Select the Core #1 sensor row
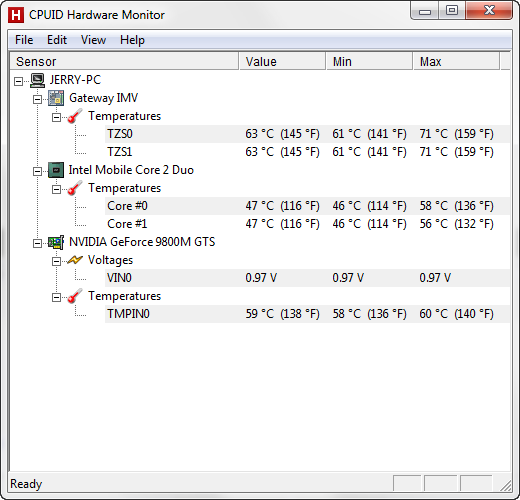Image resolution: width=520 pixels, height=500 pixels. pos(307,224)
